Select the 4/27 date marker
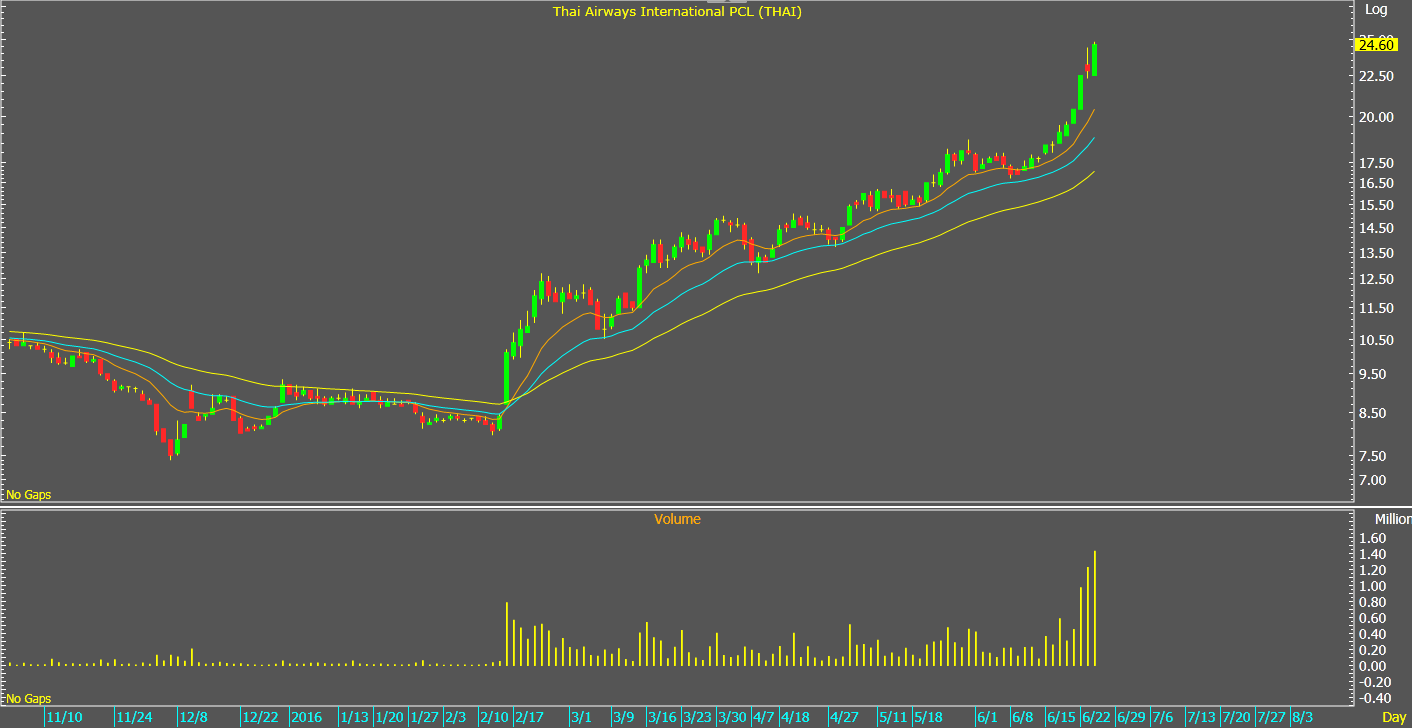Image resolution: width=1412 pixels, height=728 pixels. (845, 718)
